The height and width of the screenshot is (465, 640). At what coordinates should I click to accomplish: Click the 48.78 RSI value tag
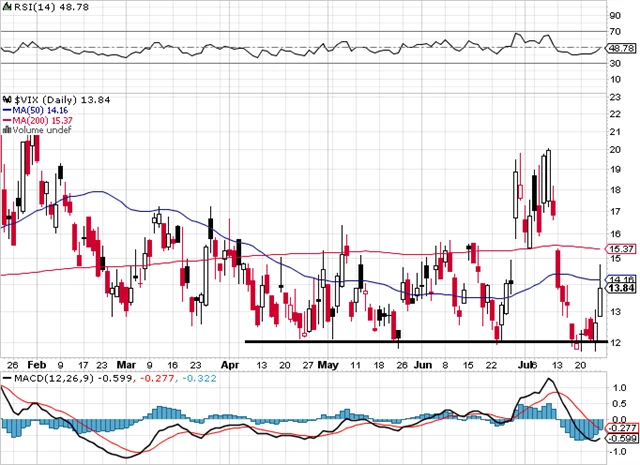622,47
